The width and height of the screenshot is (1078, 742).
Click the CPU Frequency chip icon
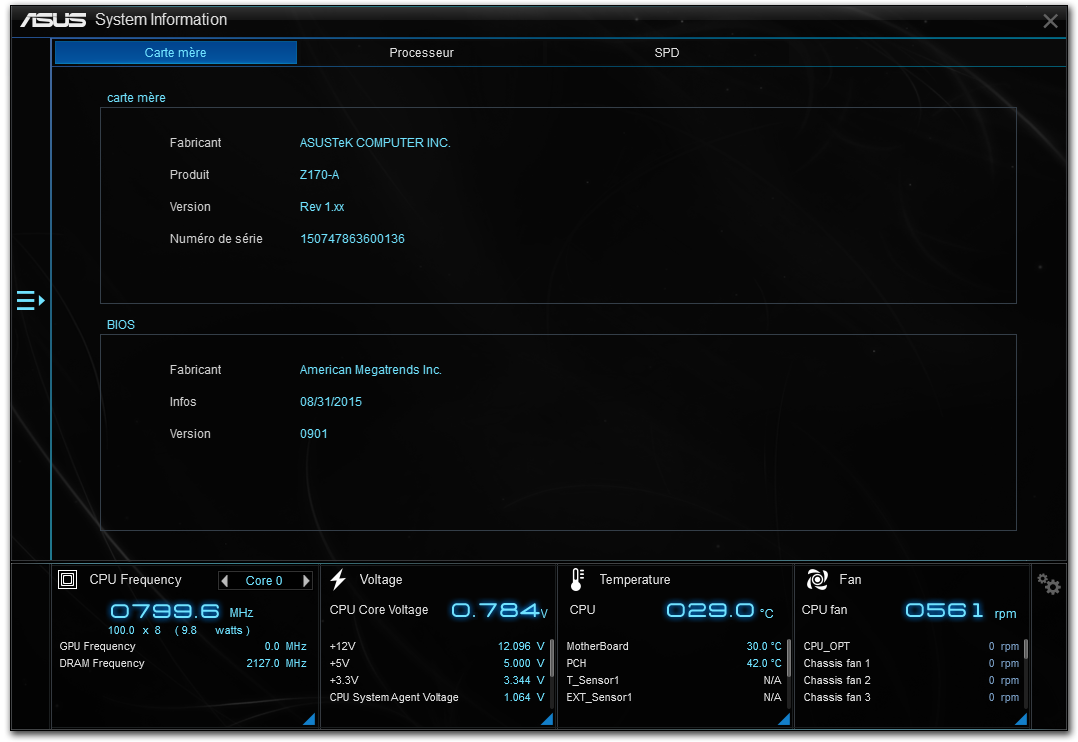[x=68, y=580]
